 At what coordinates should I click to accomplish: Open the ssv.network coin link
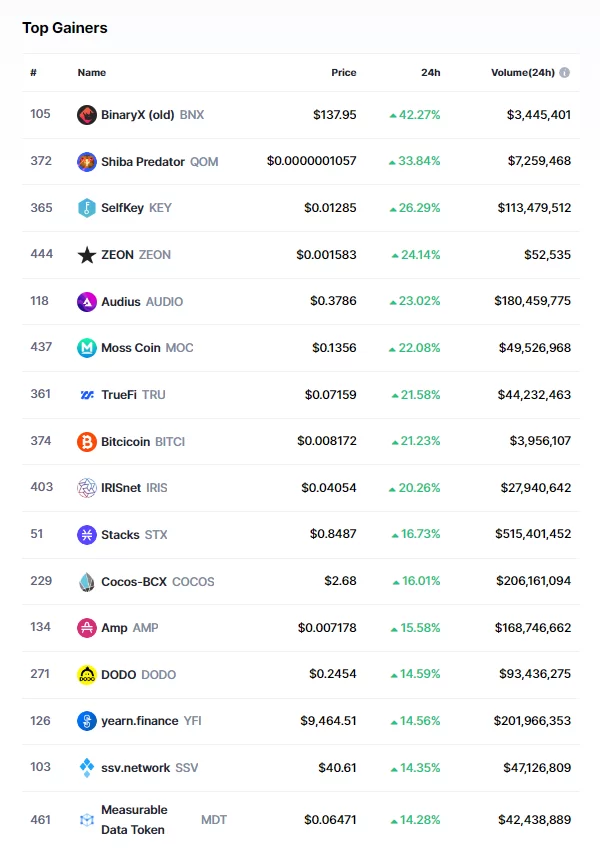137,768
